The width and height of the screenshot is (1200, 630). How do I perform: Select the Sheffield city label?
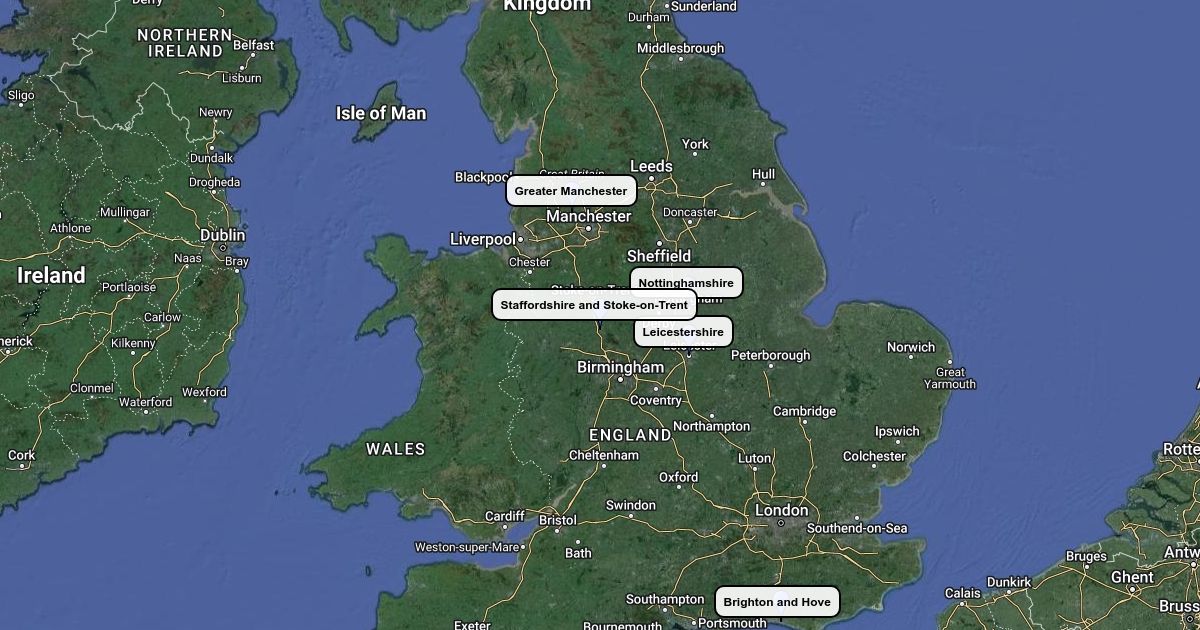pyautogui.click(x=659, y=256)
